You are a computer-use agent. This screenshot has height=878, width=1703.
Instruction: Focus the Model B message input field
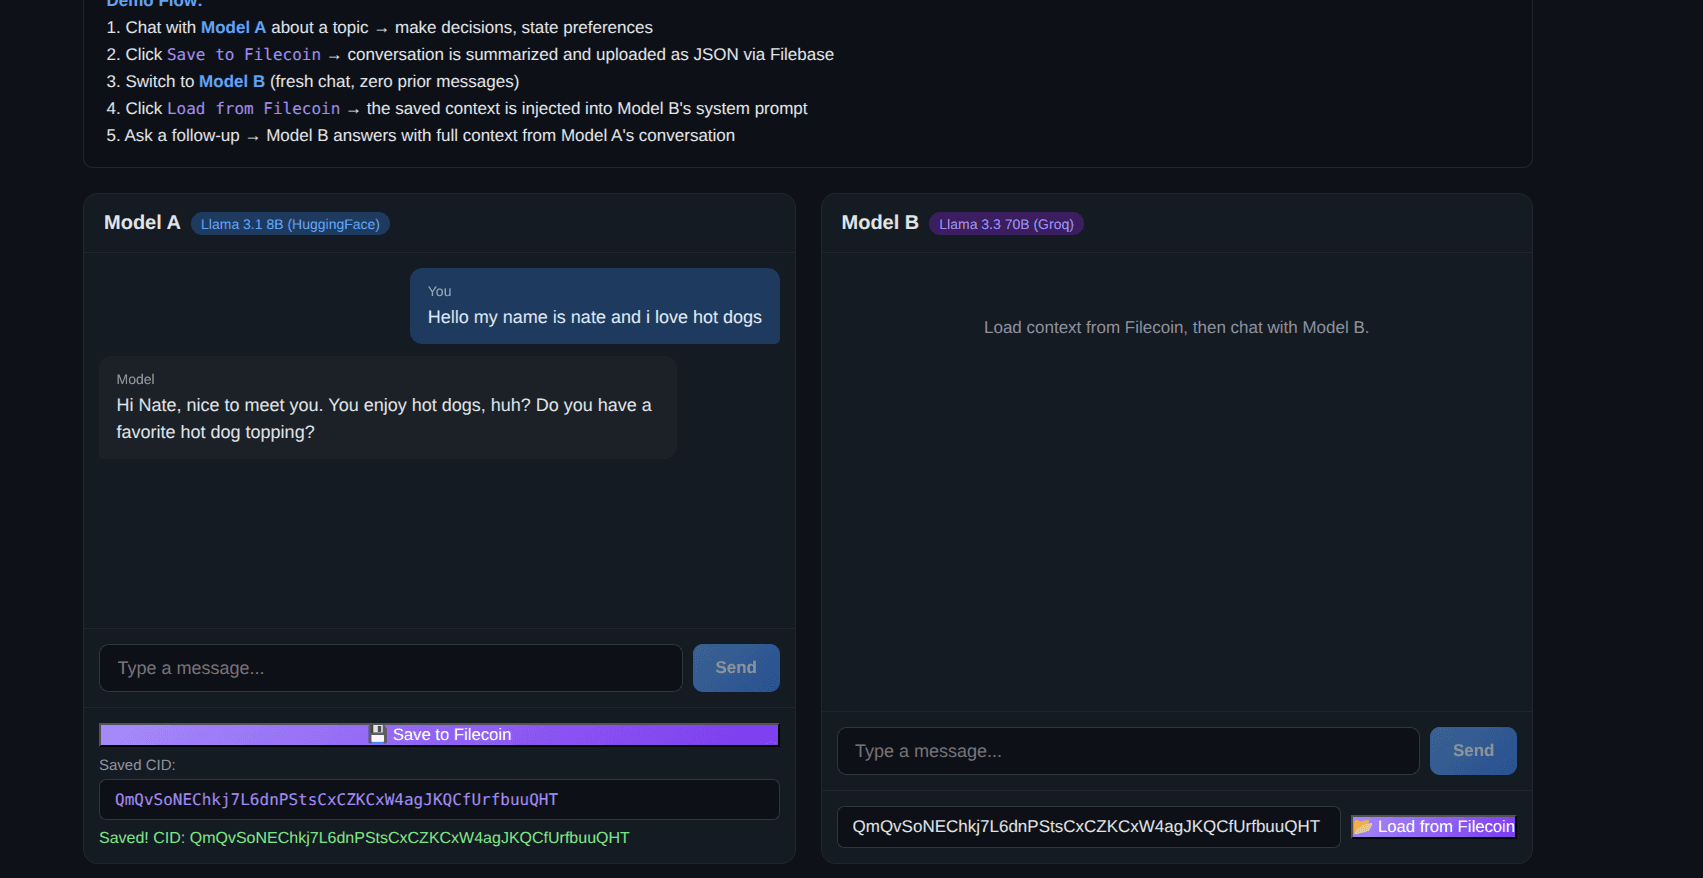[x=1128, y=751]
